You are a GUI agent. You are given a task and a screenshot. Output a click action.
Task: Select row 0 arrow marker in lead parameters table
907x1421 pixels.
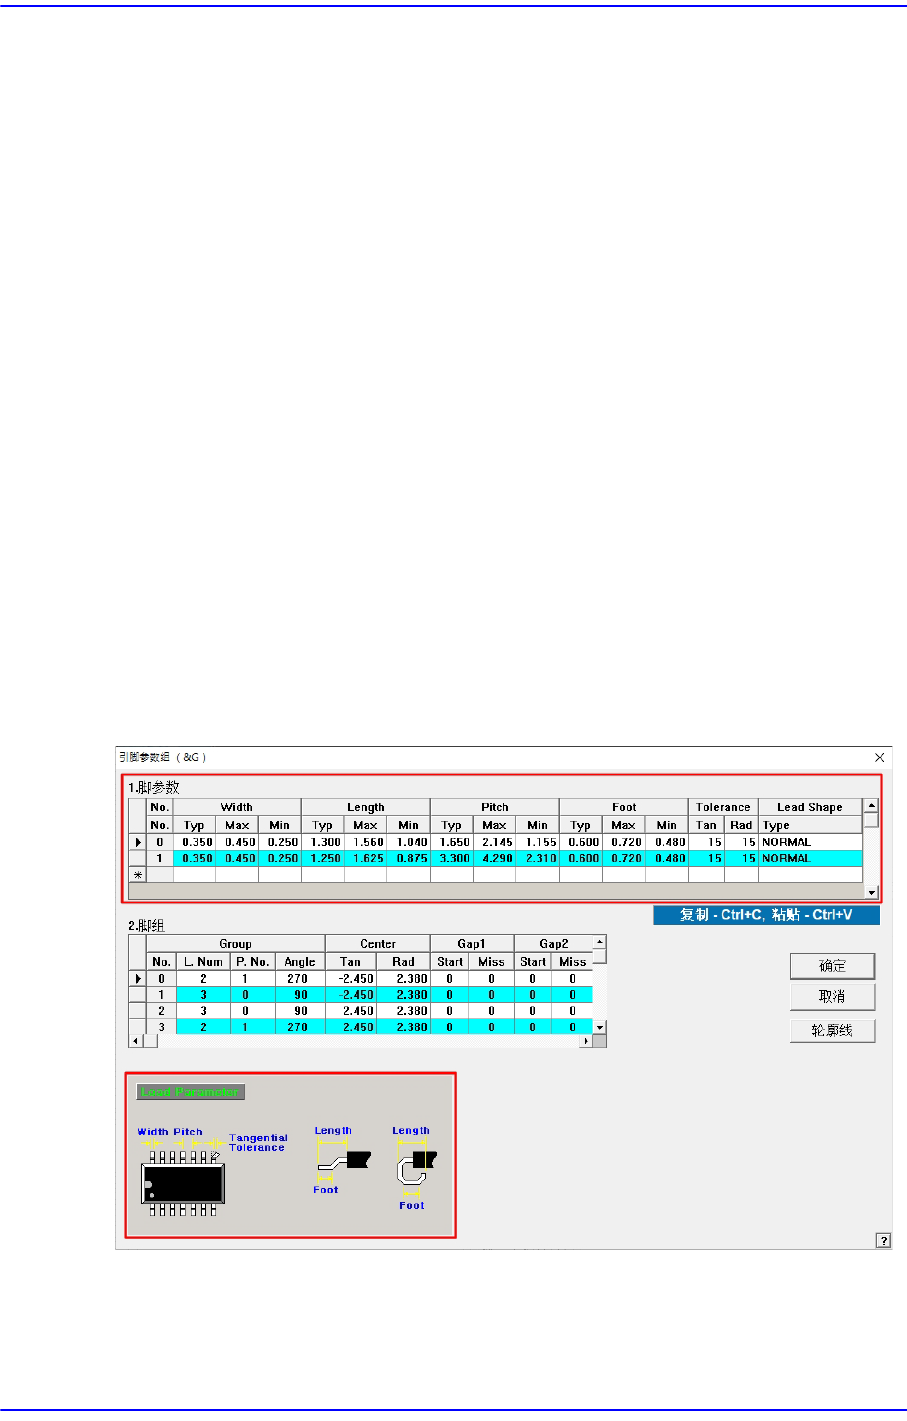138,842
